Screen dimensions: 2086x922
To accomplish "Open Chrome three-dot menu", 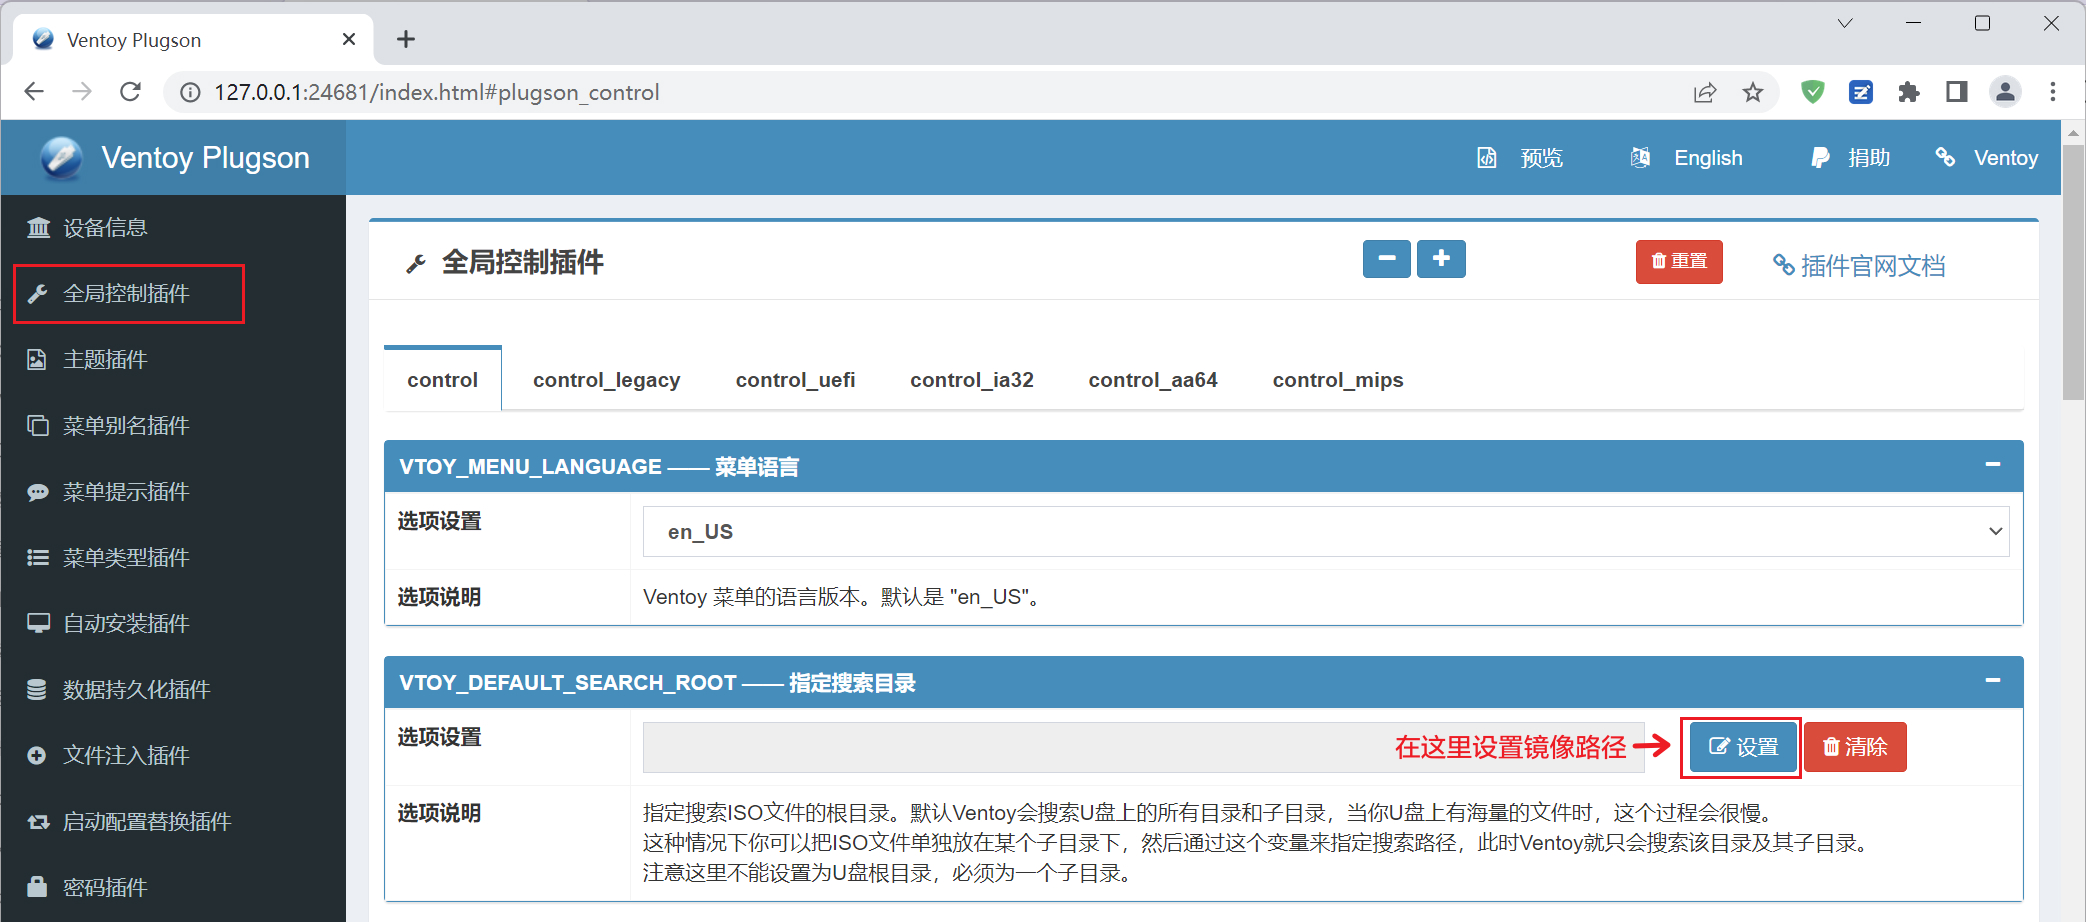I will pyautogui.click(x=2053, y=93).
